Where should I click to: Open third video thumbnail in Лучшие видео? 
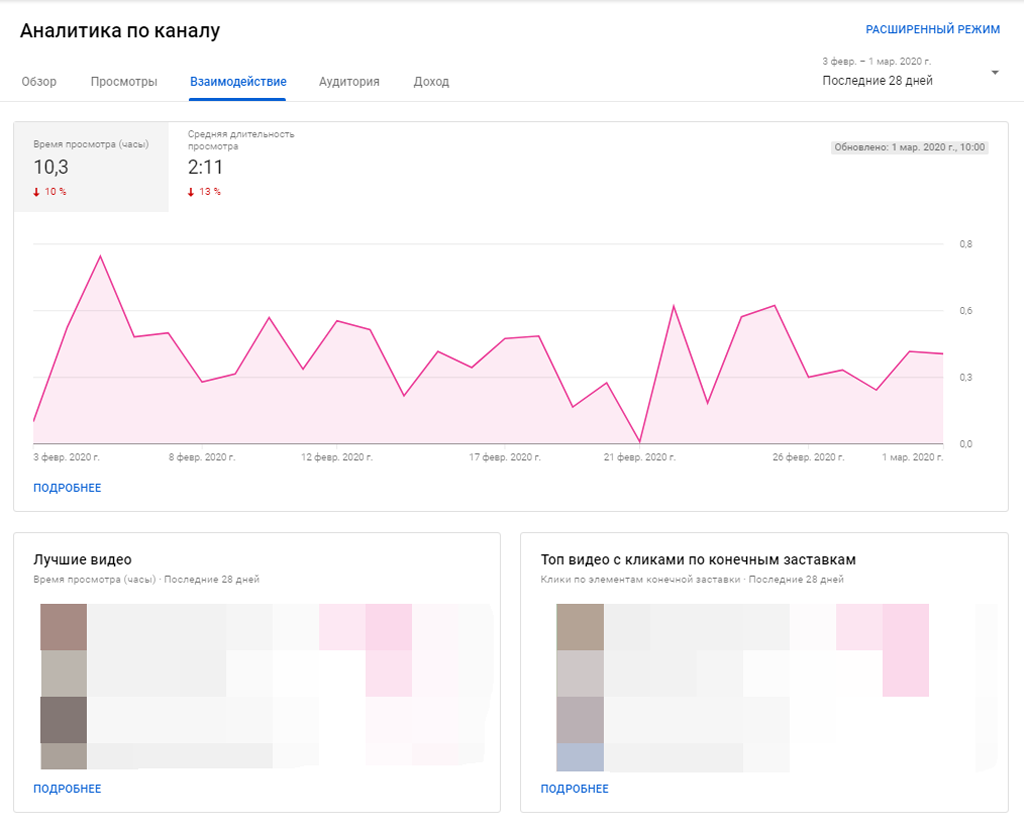(64, 719)
